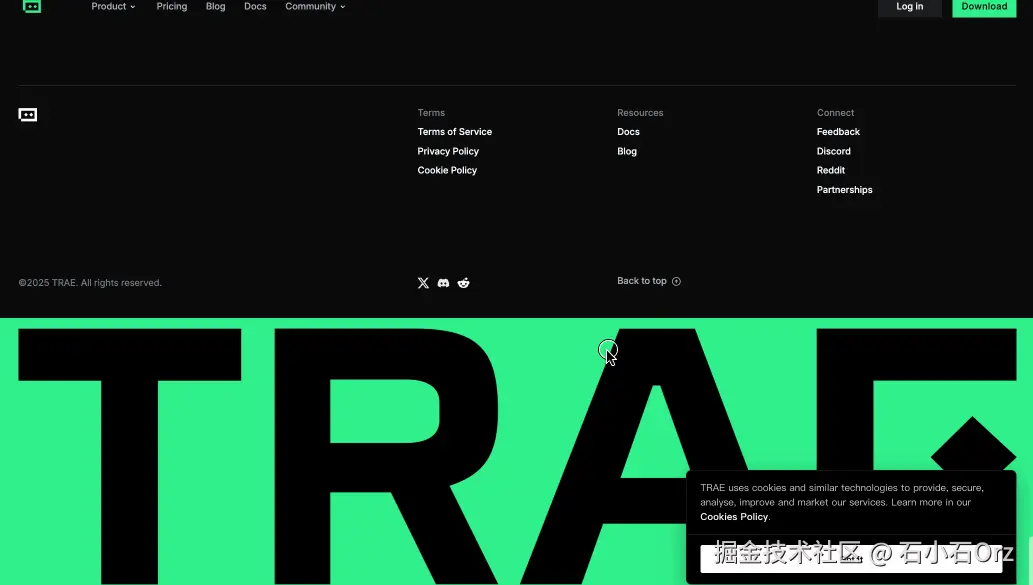Open the Pricing nav item

(x=172, y=7)
